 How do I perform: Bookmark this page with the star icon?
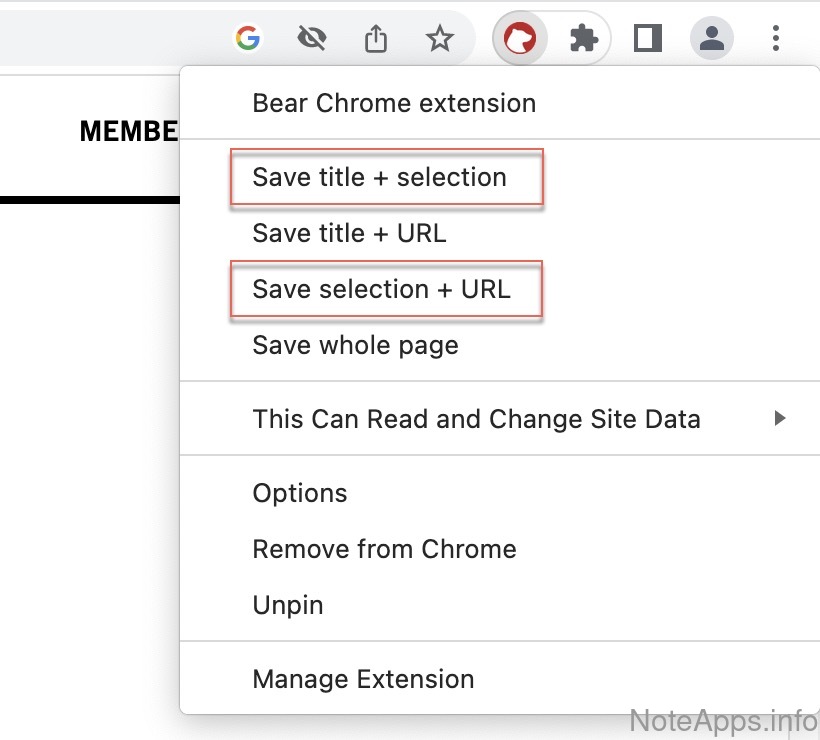439,39
